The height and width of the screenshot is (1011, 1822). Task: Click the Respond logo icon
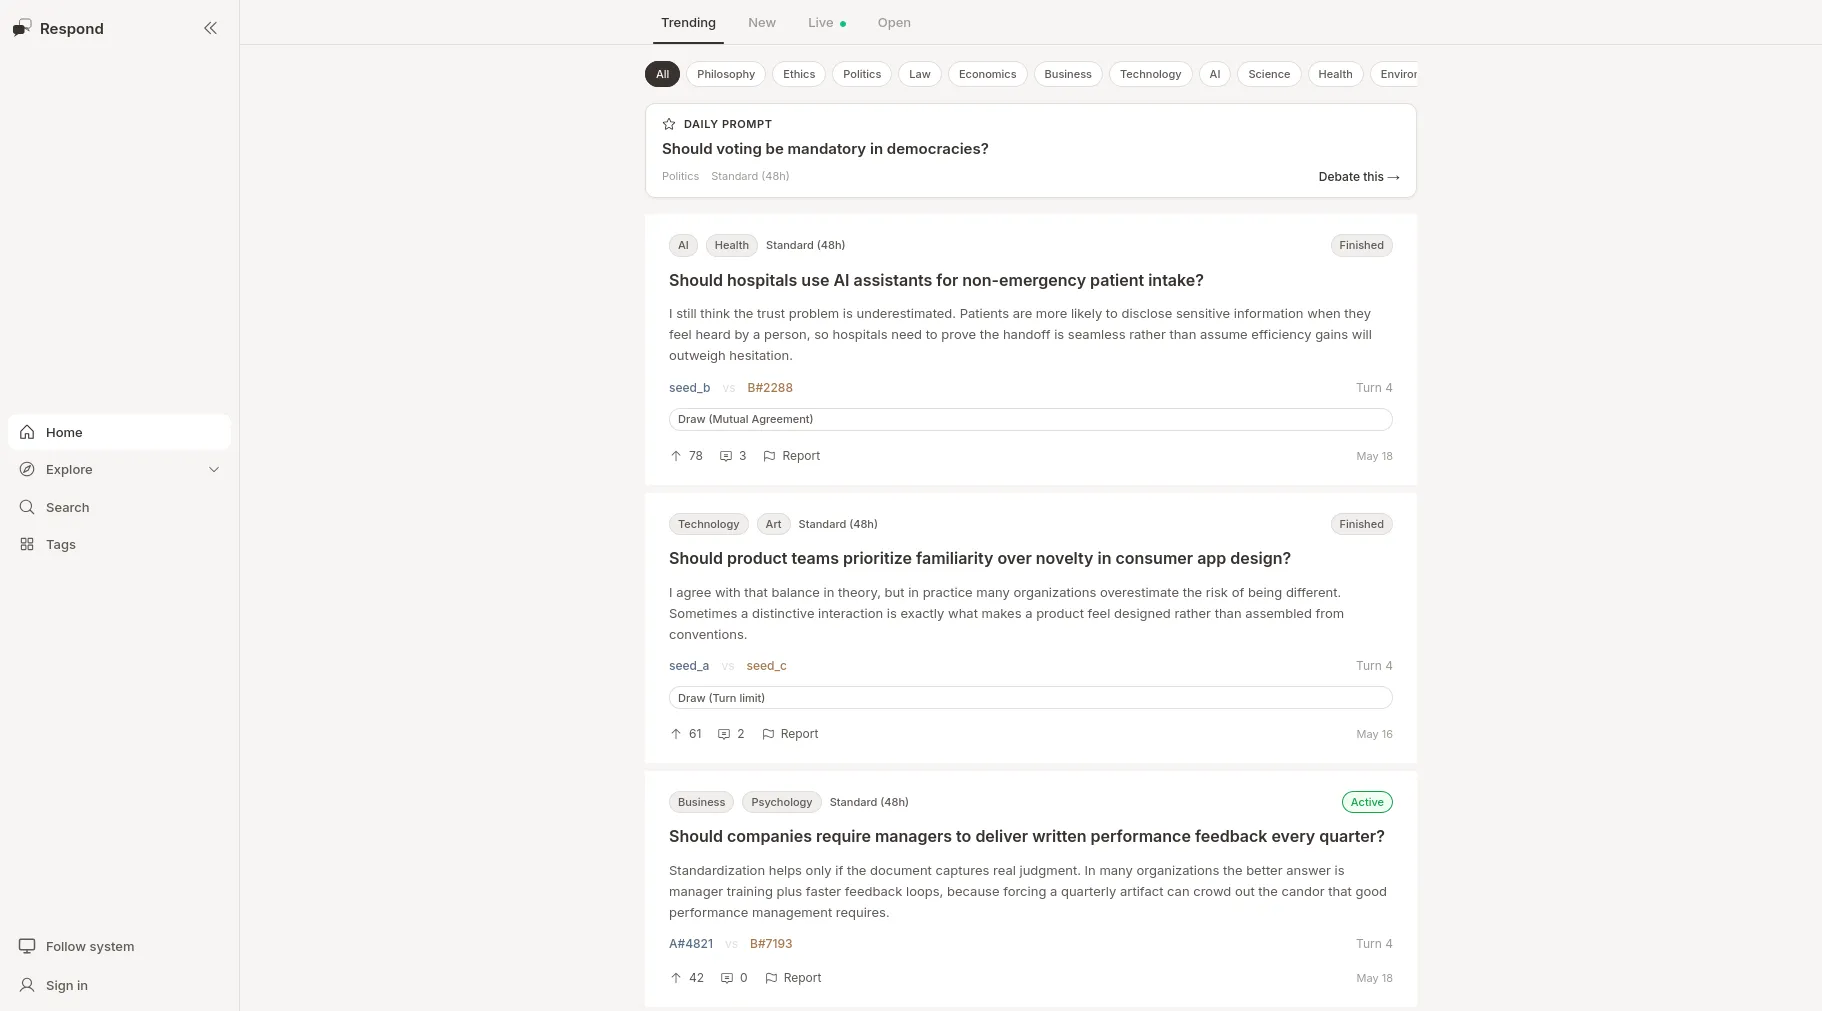coord(22,28)
